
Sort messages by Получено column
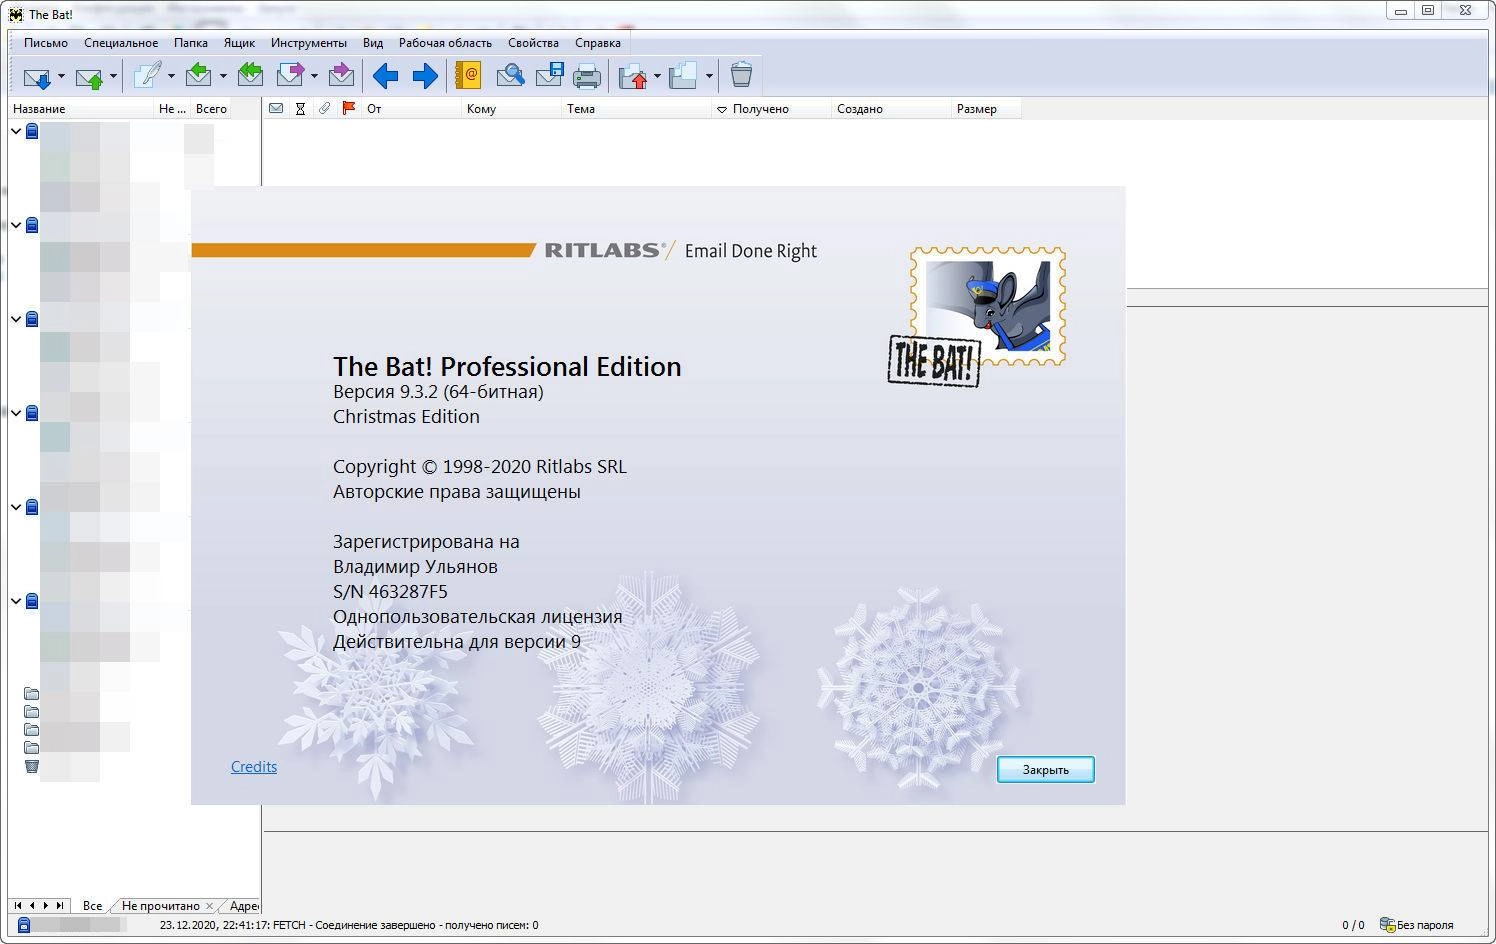[x=771, y=109]
